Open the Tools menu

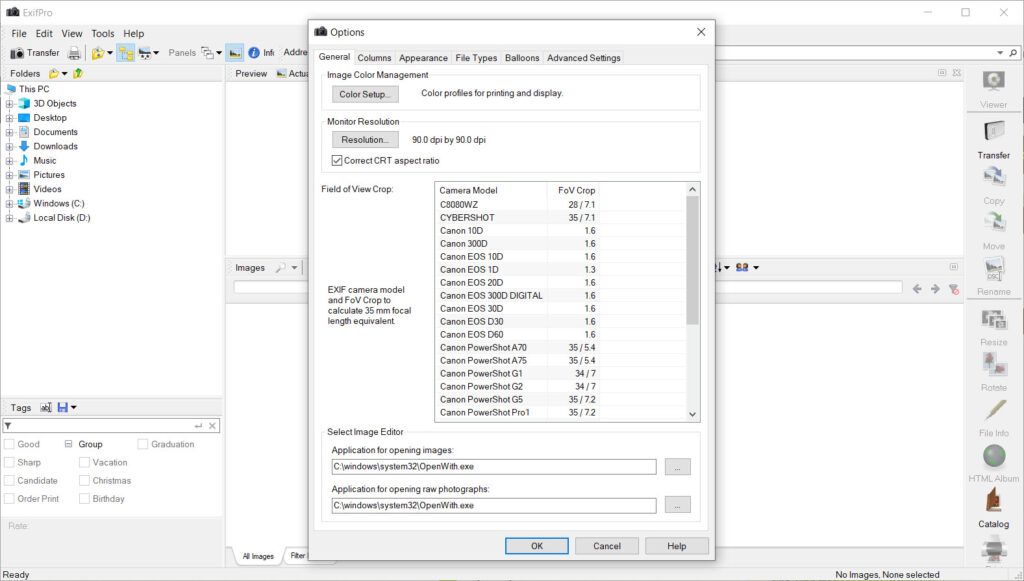[103, 33]
